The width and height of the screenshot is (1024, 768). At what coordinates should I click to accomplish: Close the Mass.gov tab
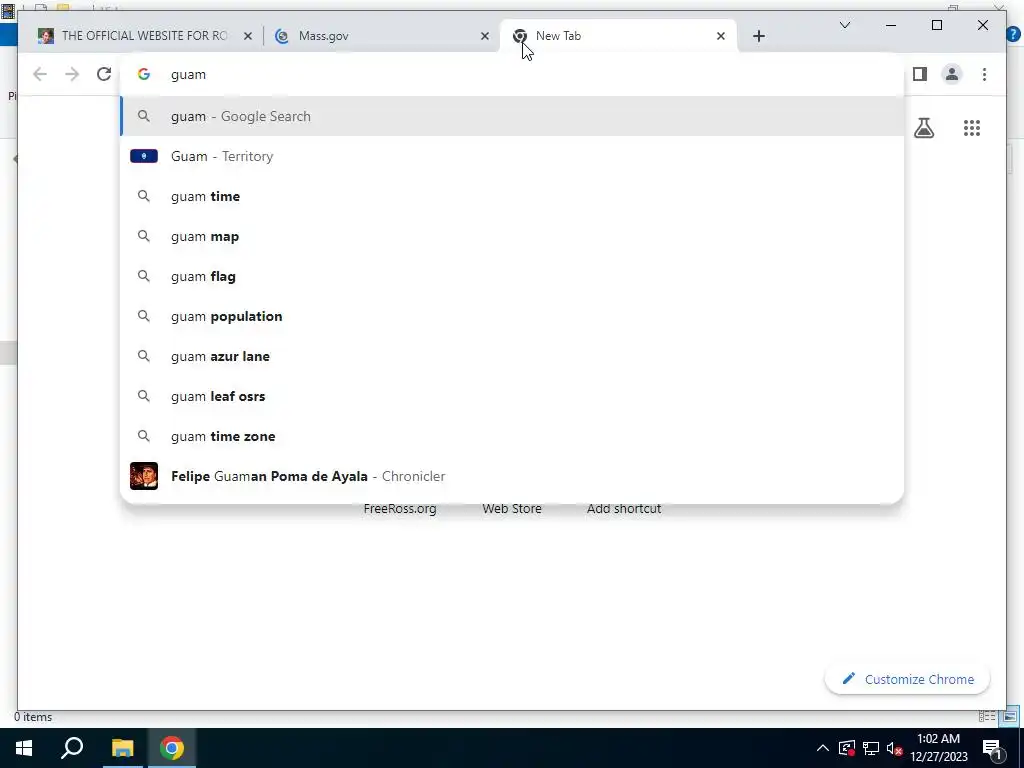click(485, 36)
